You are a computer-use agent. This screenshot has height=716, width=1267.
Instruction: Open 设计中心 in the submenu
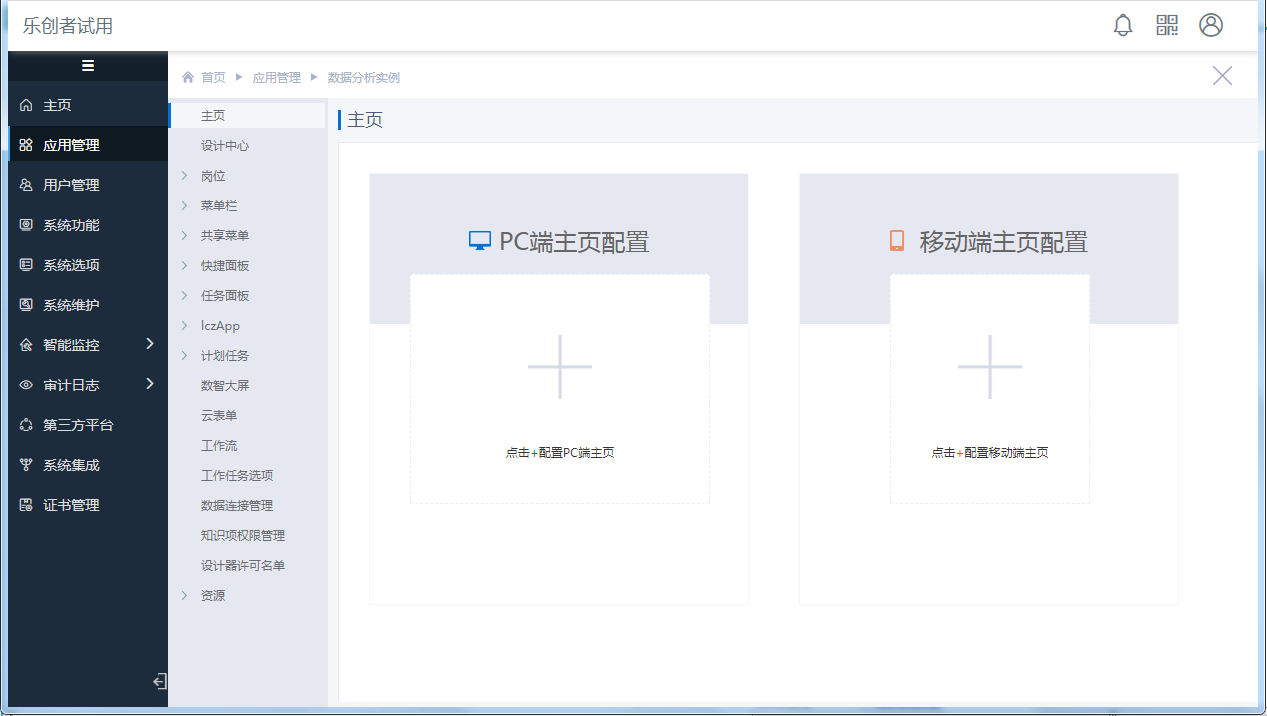tap(225, 146)
